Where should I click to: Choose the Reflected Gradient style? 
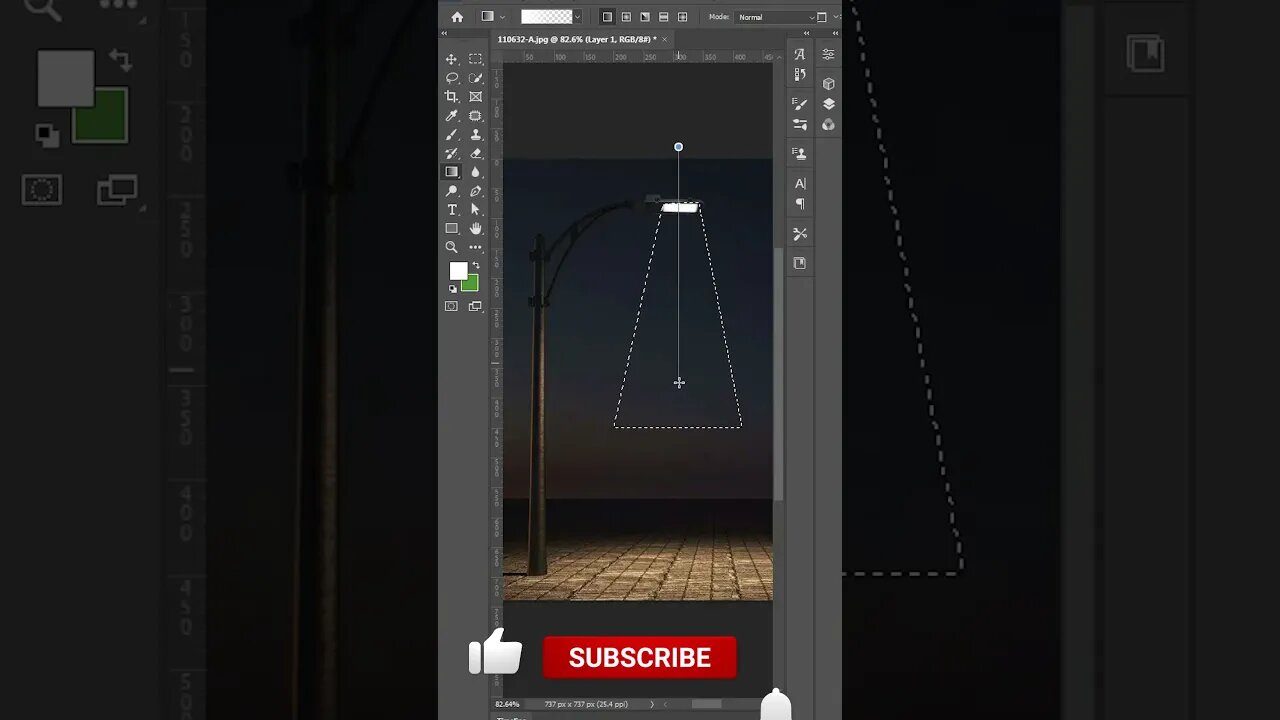[x=664, y=17]
